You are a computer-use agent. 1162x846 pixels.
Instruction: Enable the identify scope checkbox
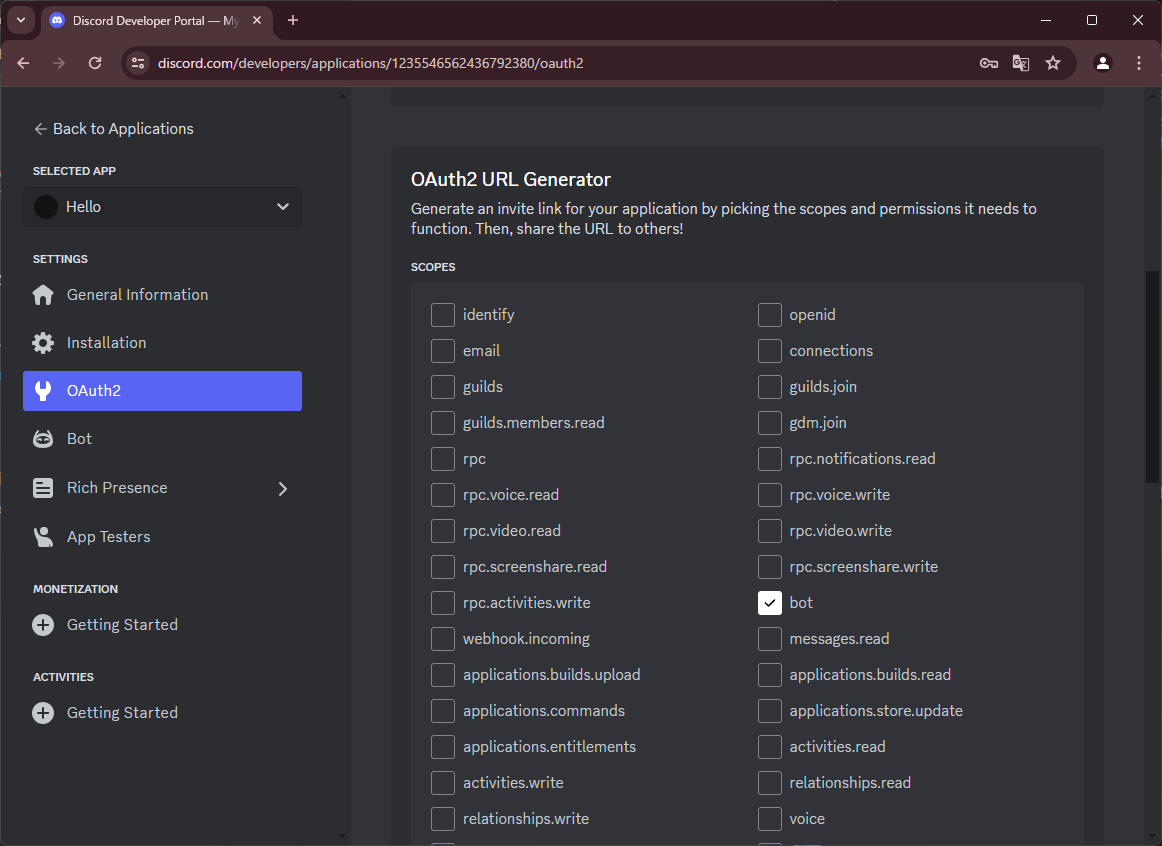(443, 315)
